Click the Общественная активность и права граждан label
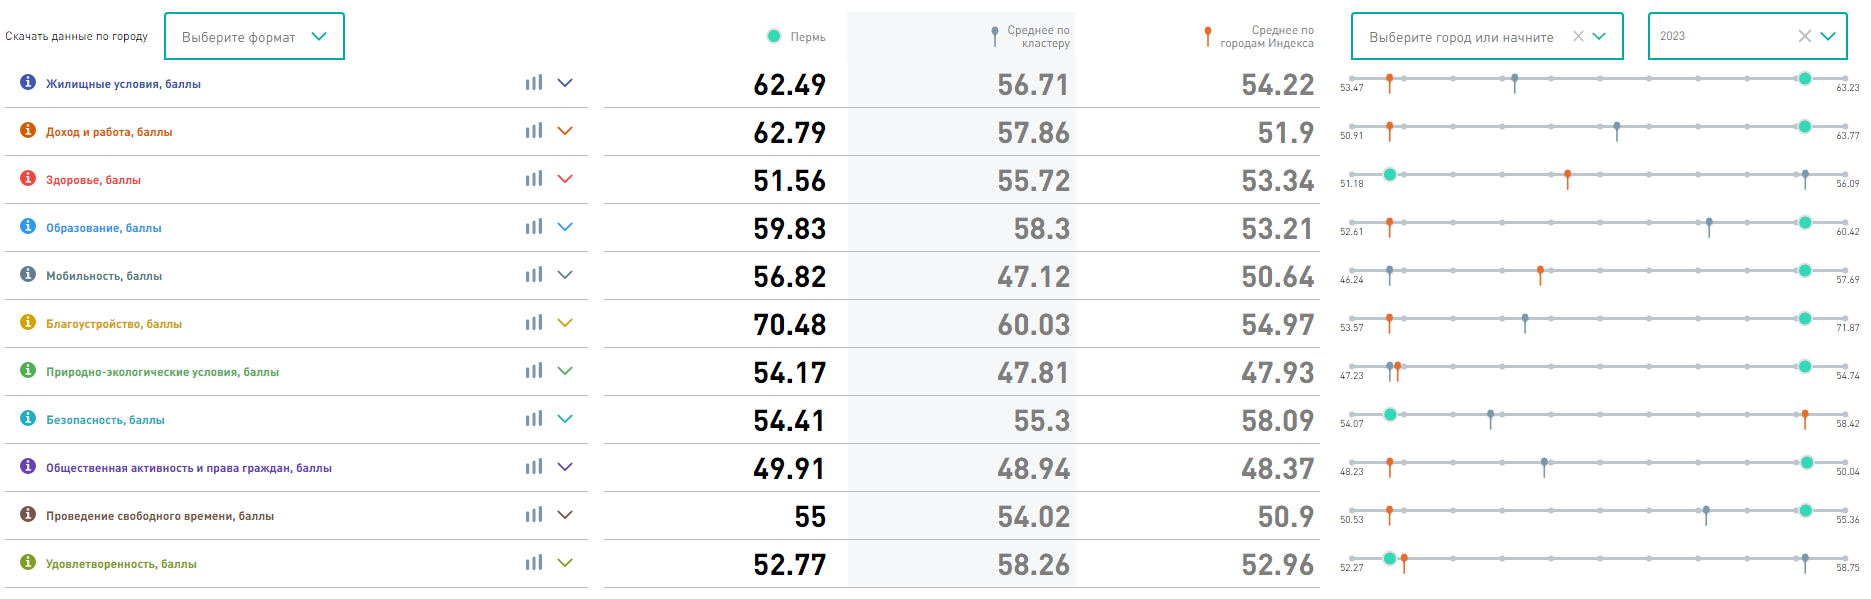This screenshot has height=599, width=1871. point(188,468)
